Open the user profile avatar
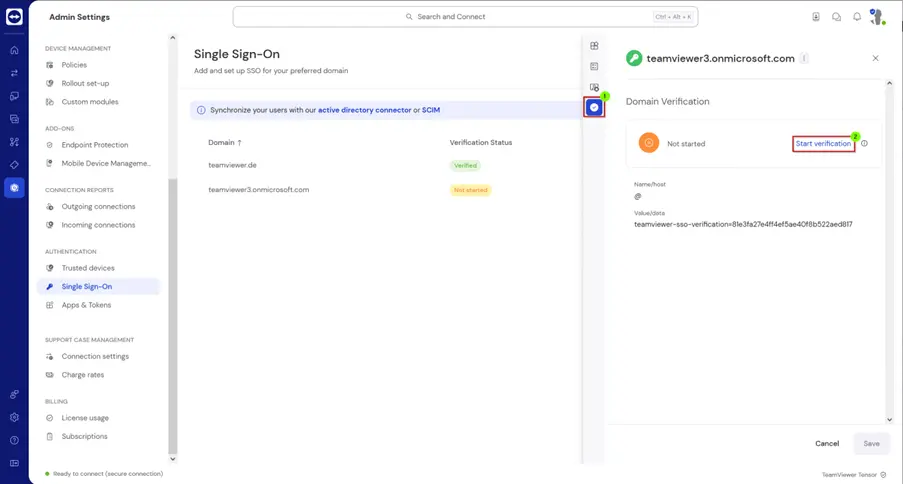The height and width of the screenshot is (484, 903). pyautogui.click(x=877, y=17)
